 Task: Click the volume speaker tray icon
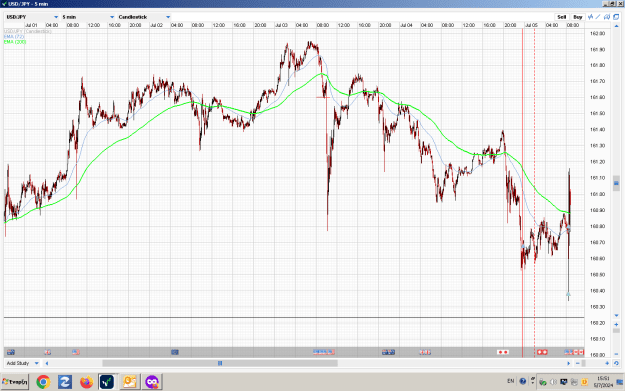click(x=553, y=382)
